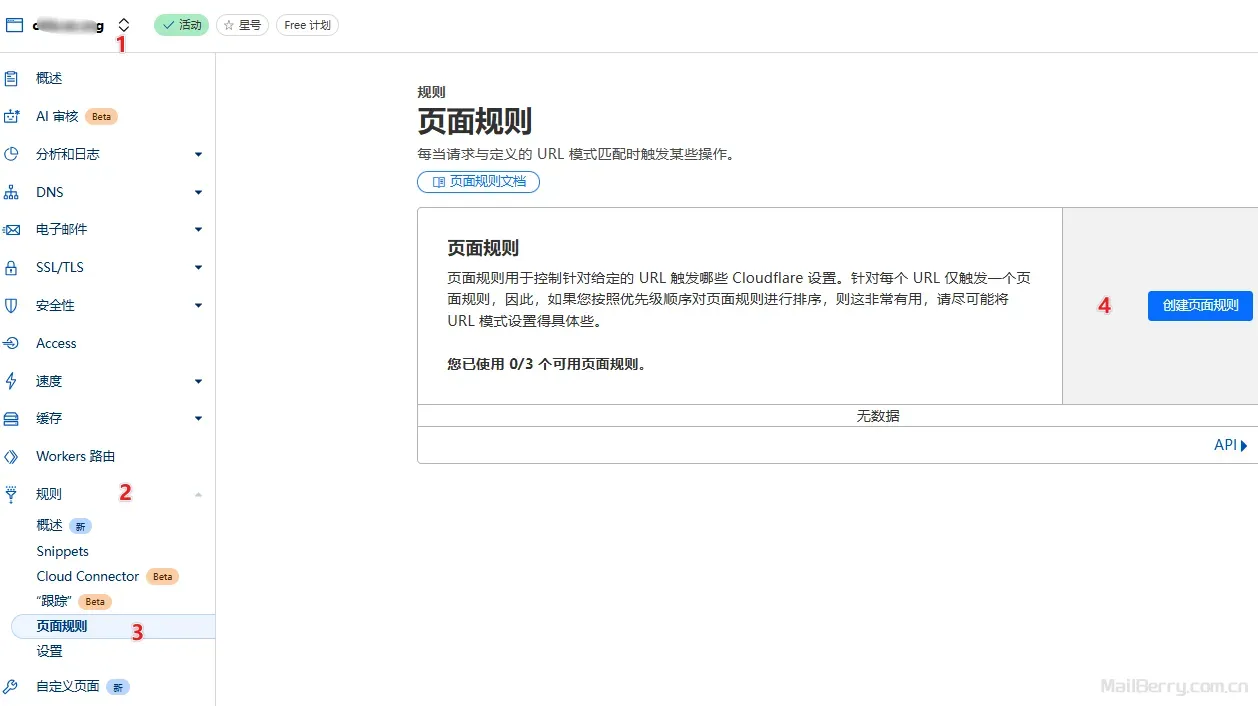Click the 规则 funnel icon
The width and height of the screenshot is (1258, 706).
pyautogui.click(x=12, y=494)
